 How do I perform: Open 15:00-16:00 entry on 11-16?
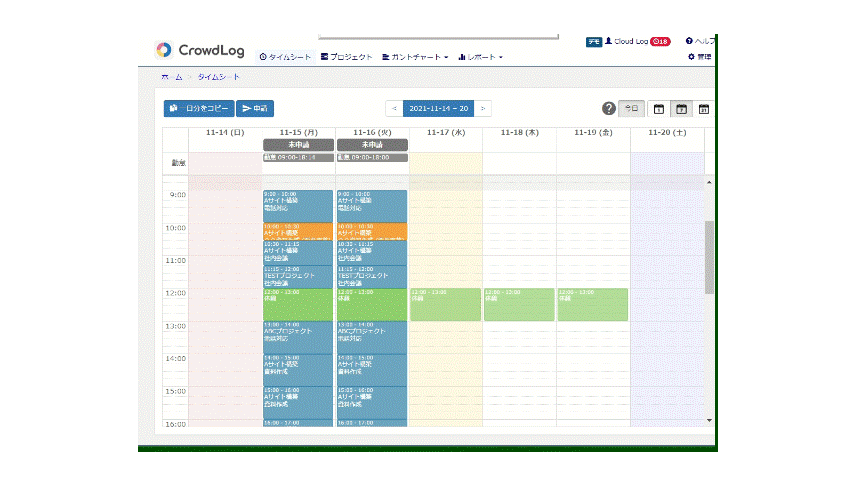click(372, 403)
